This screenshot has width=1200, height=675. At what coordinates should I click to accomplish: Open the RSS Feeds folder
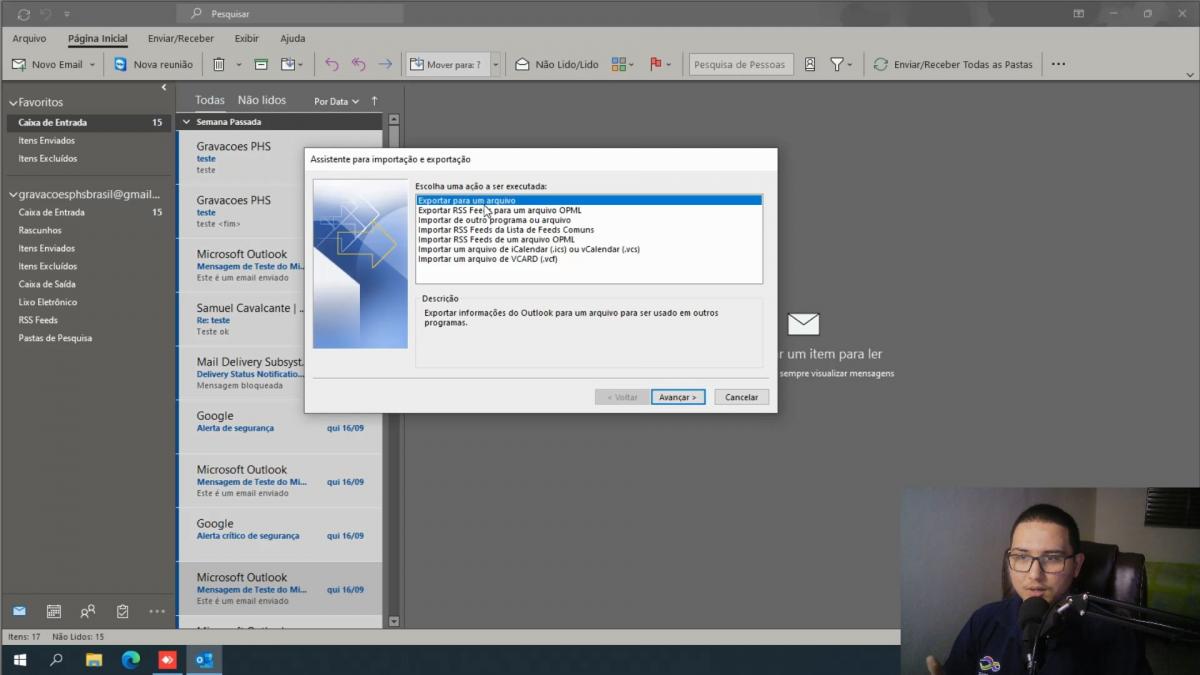38,320
